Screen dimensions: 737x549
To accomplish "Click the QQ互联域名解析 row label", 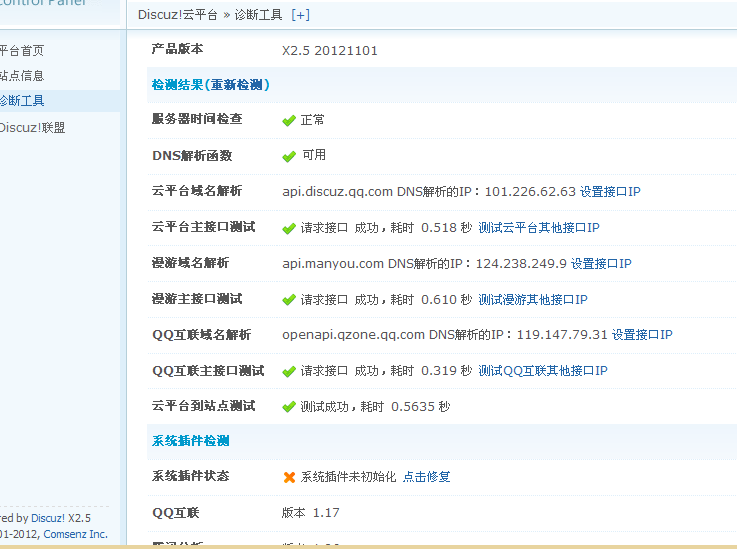I will [x=202, y=335].
